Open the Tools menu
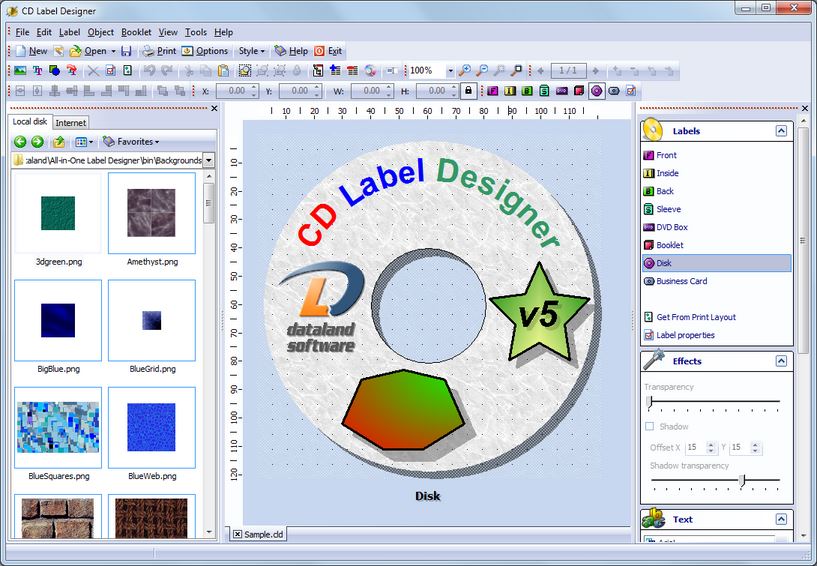 pos(196,32)
